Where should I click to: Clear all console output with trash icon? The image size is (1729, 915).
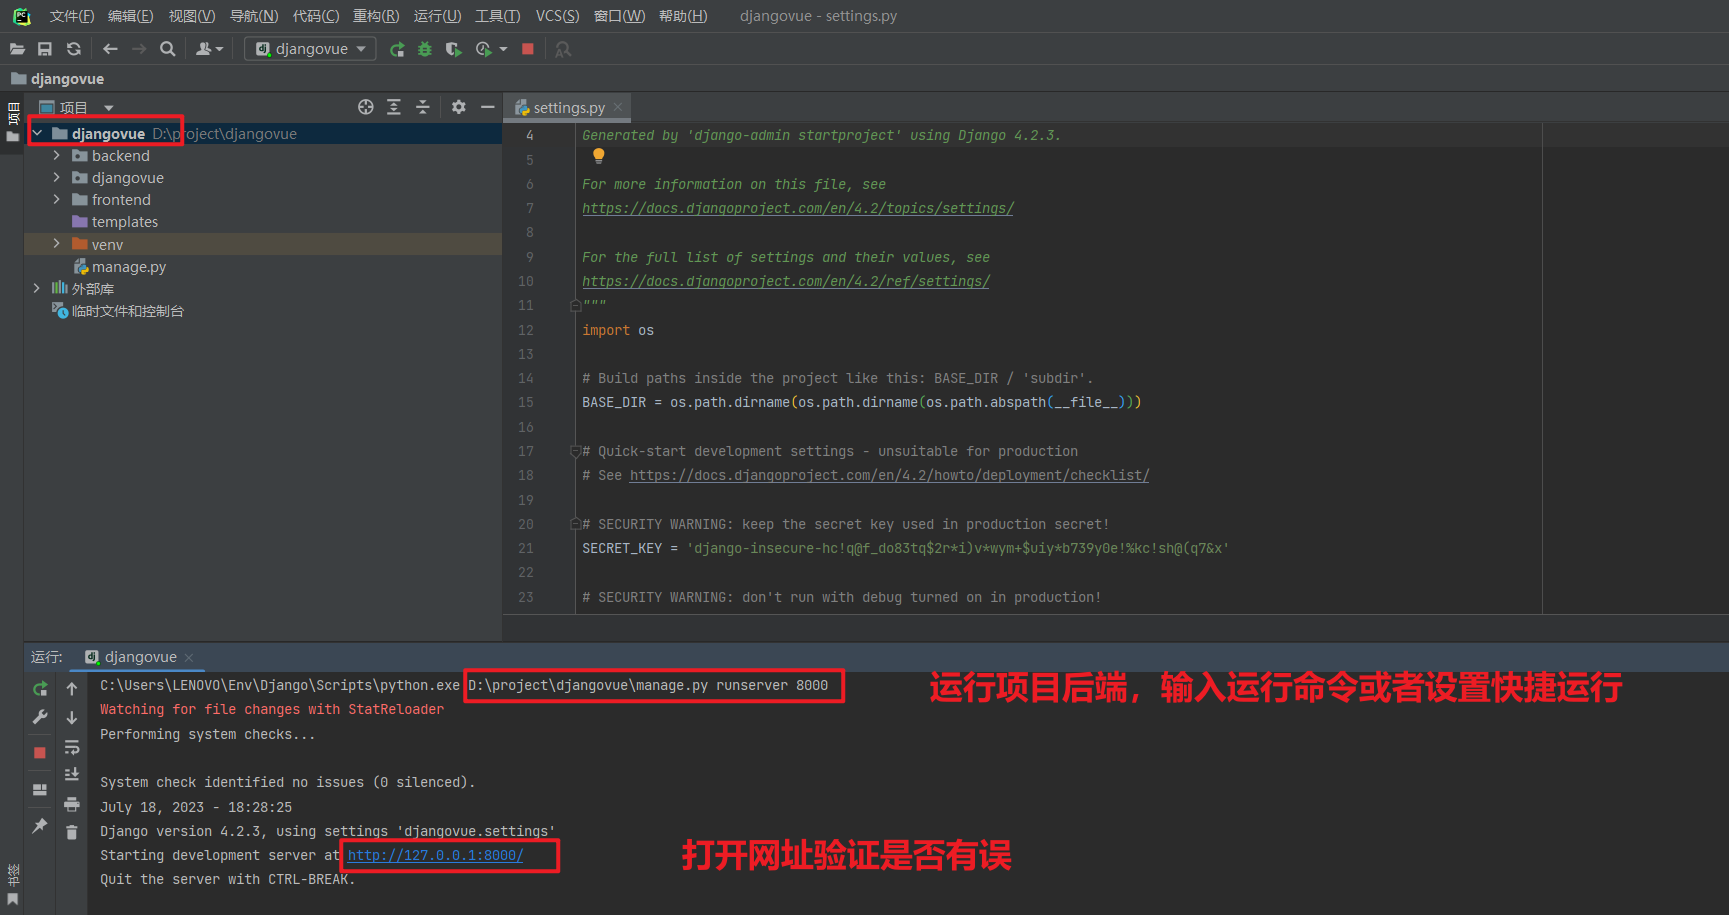pos(72,832)
